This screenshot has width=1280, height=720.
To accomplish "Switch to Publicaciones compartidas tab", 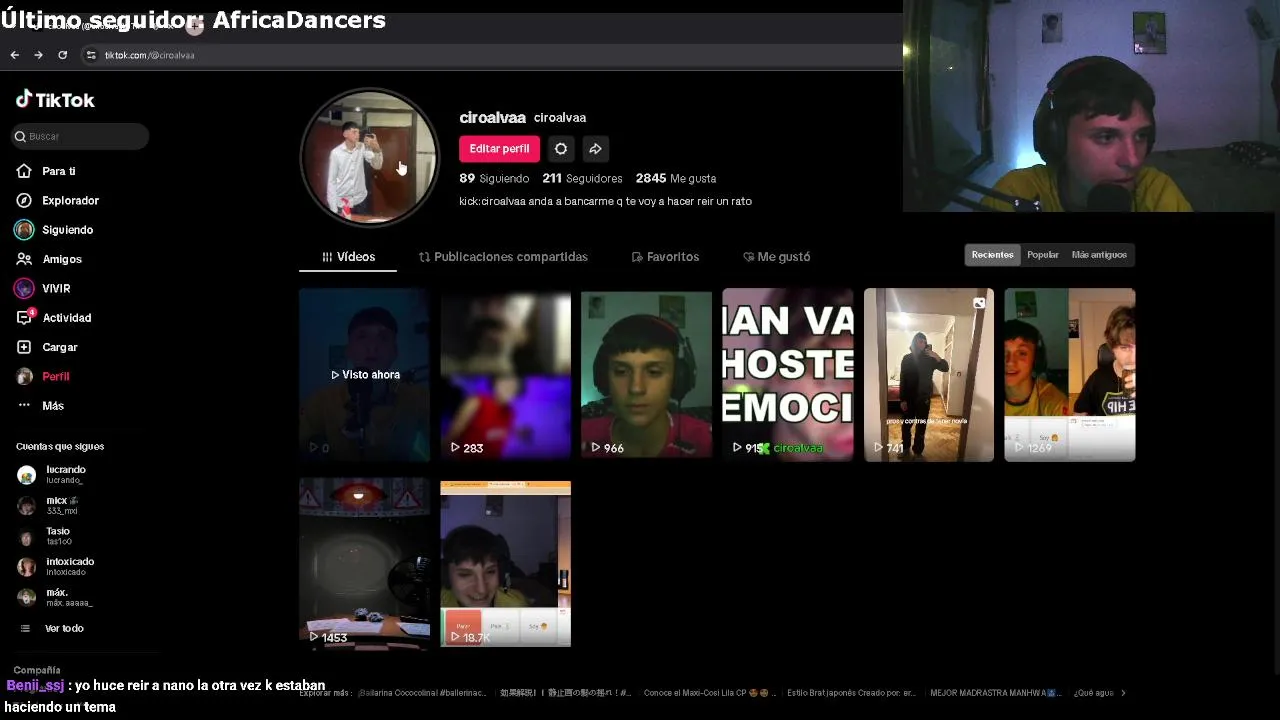I will [x=503, y=257].
